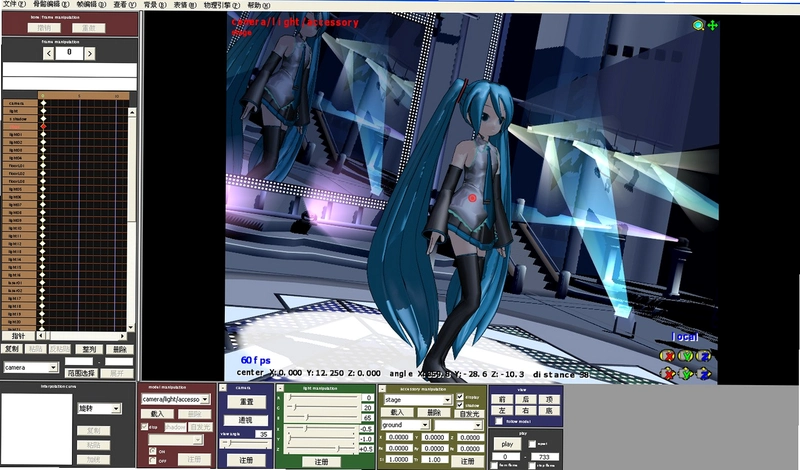Click the red bone marker on model
The width and height of the screenshot is (800, 470).
pos(472,198)
